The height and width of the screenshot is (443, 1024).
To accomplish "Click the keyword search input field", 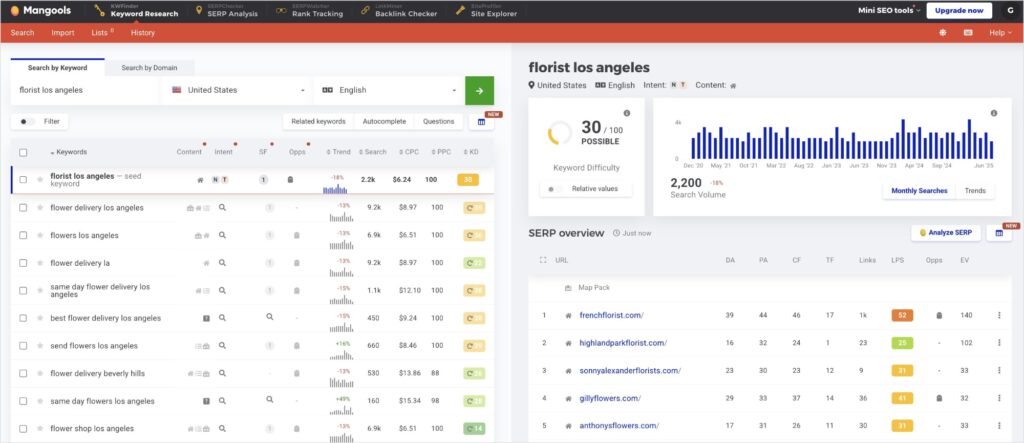I will click(x=86, y=90).
